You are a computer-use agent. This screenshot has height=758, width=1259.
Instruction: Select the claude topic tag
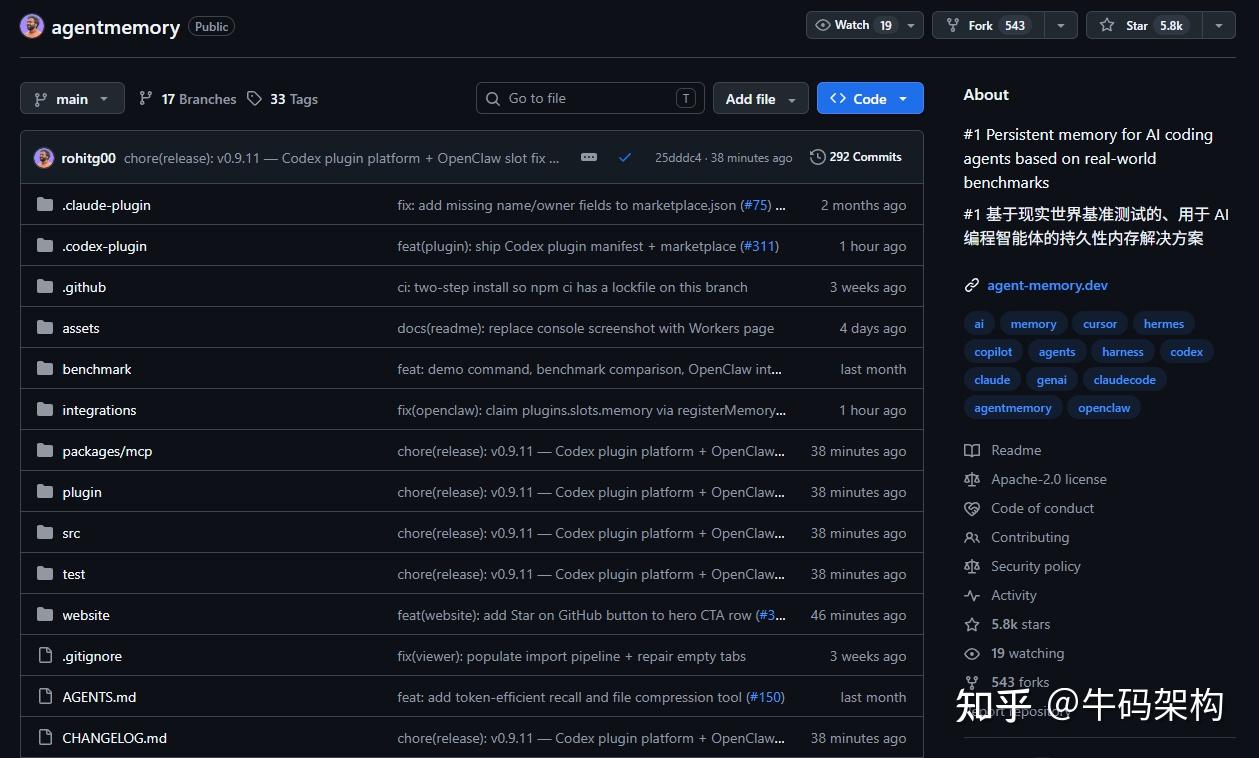pos(992,380)
